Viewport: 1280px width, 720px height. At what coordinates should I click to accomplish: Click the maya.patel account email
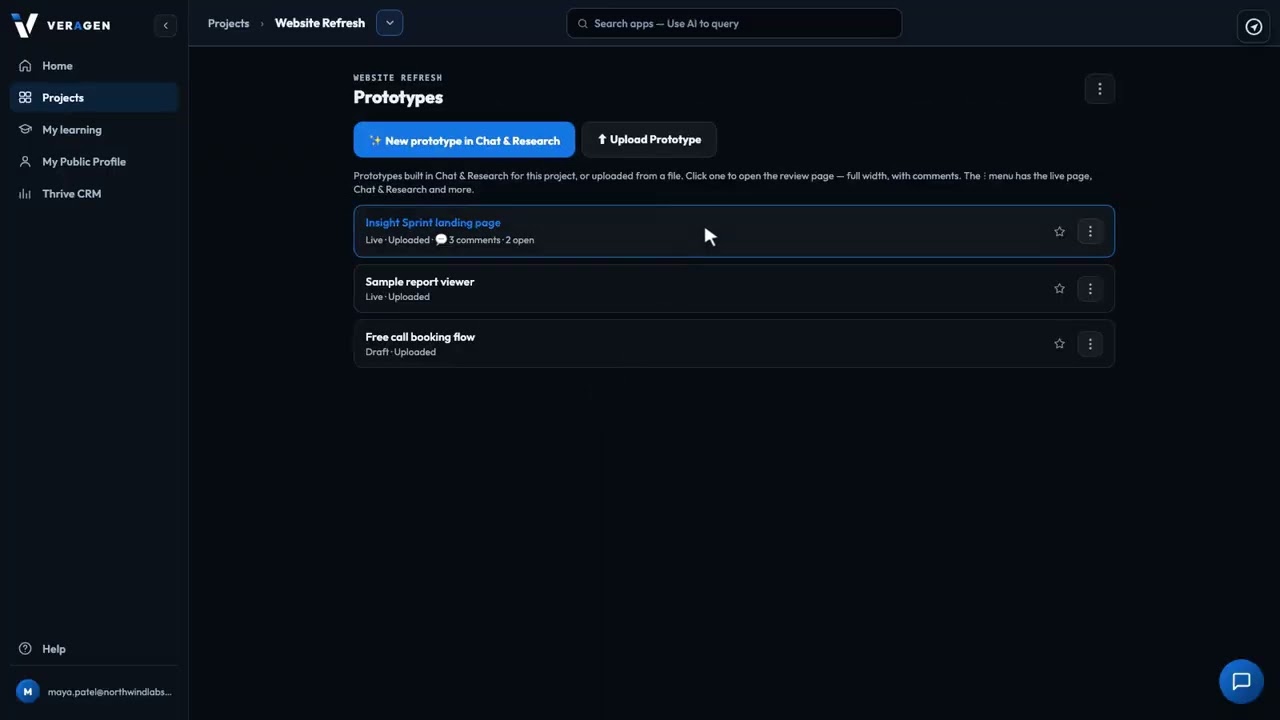pos(110,692)
